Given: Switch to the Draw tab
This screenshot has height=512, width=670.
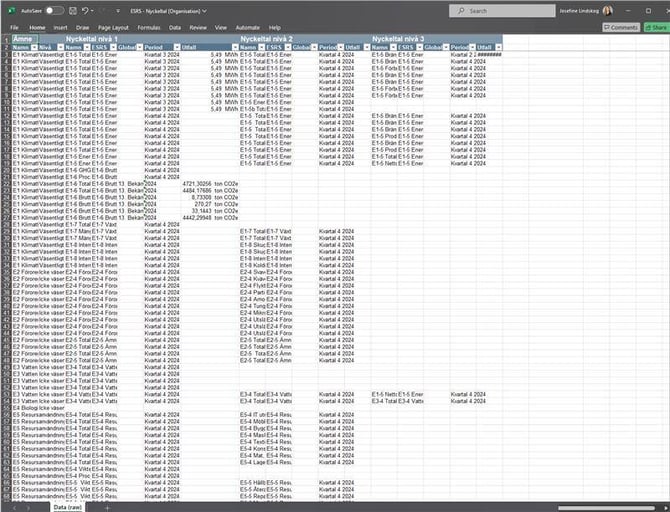Looking at the screenshot, I should pos(82,28).
